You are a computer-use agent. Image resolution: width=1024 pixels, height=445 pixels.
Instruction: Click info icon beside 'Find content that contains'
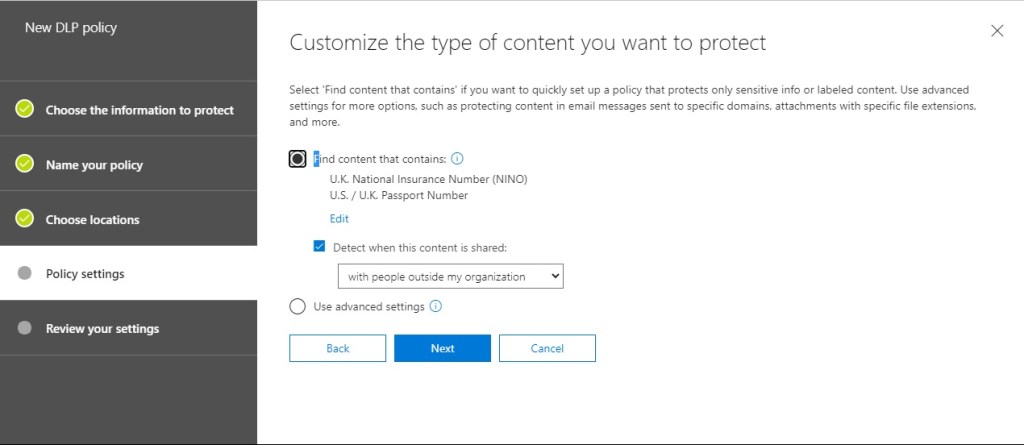pos(457,159)
